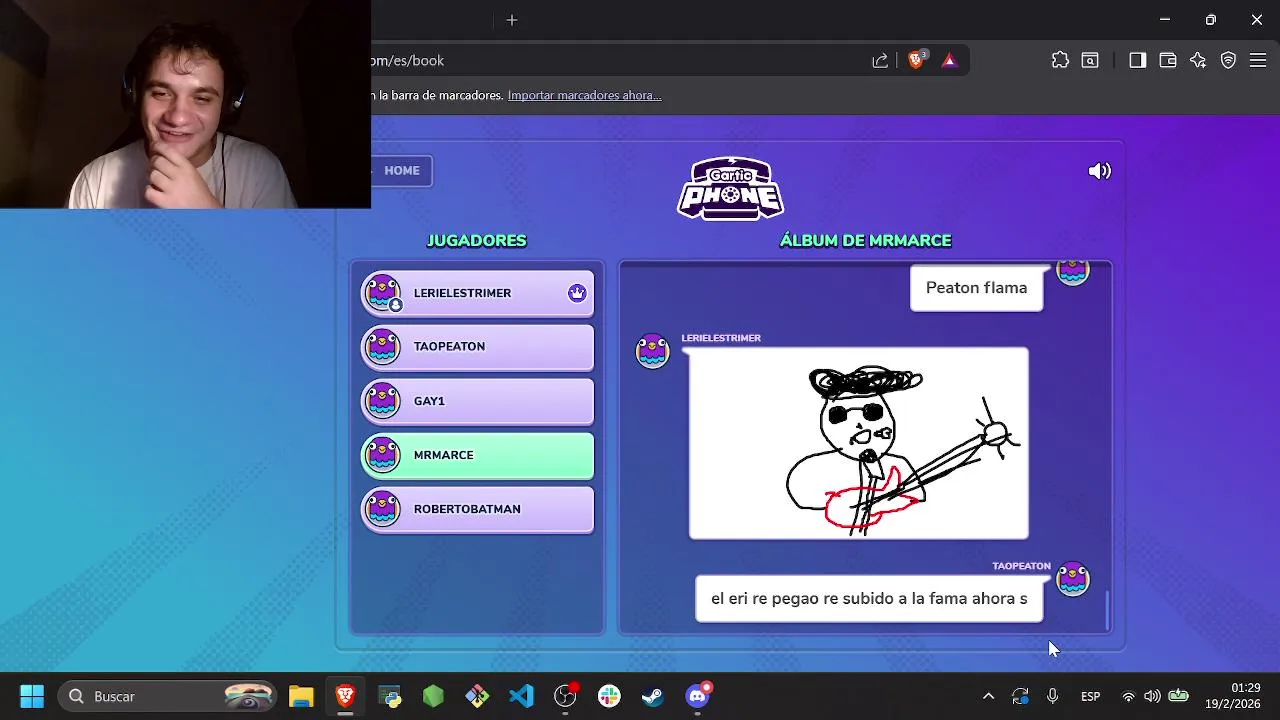
Task: Open Steam from the taskbar
Action: pos(653,696)
